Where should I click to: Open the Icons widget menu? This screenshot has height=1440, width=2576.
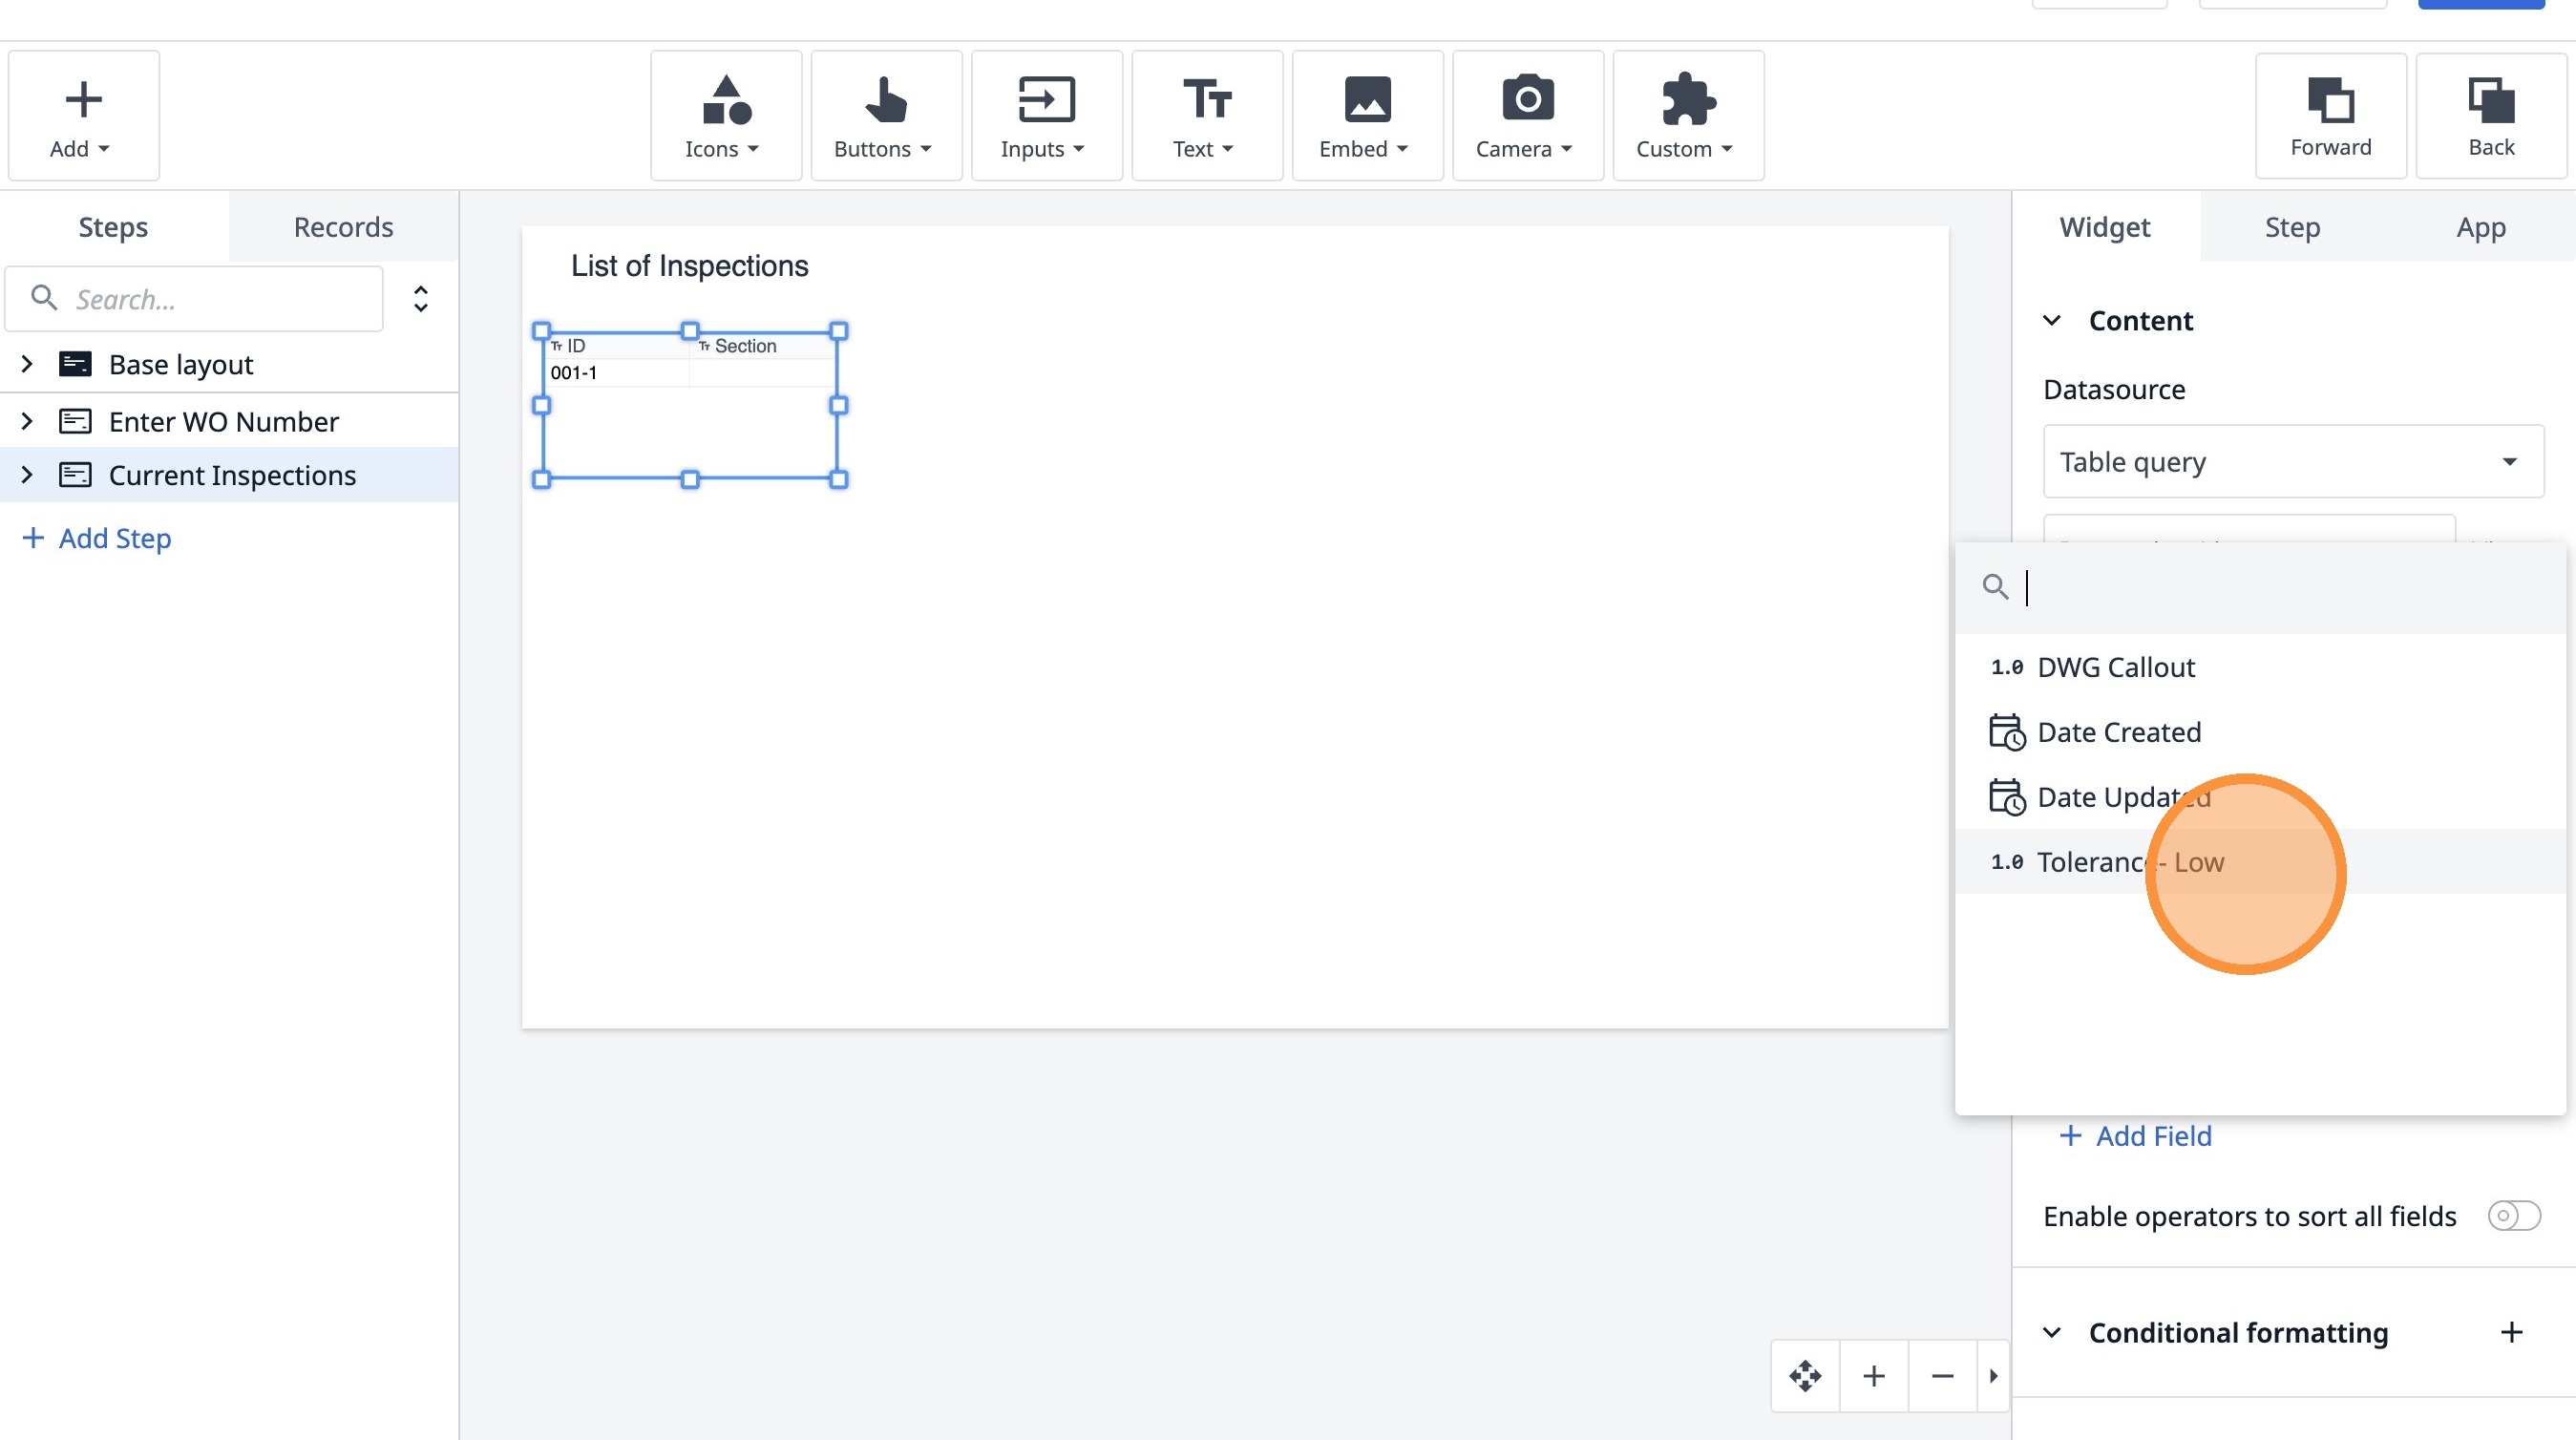(x=725, y=116)
